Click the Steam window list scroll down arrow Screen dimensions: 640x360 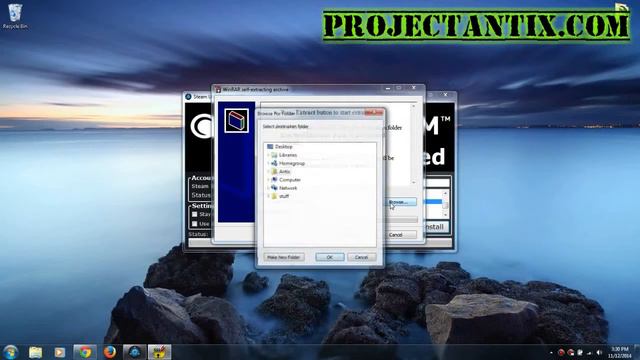pos(445,215)
